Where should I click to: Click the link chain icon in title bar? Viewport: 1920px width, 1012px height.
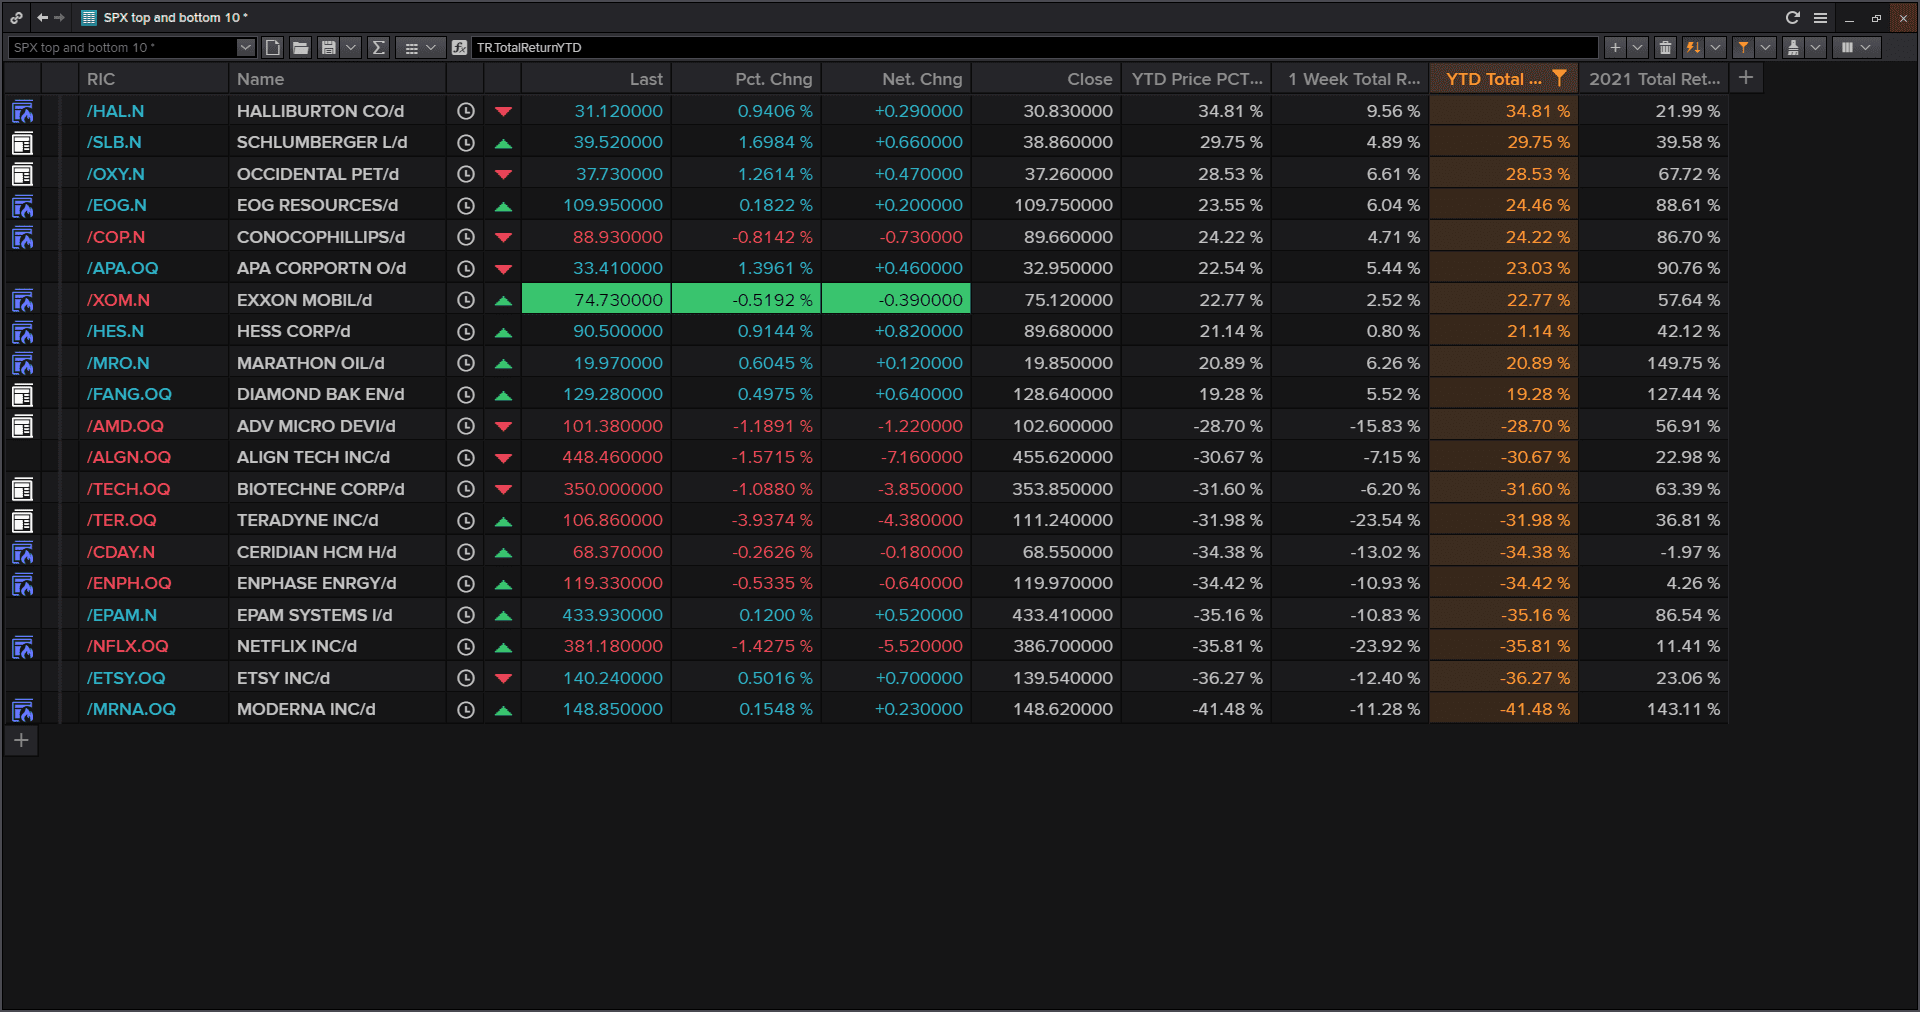point(17,17)
